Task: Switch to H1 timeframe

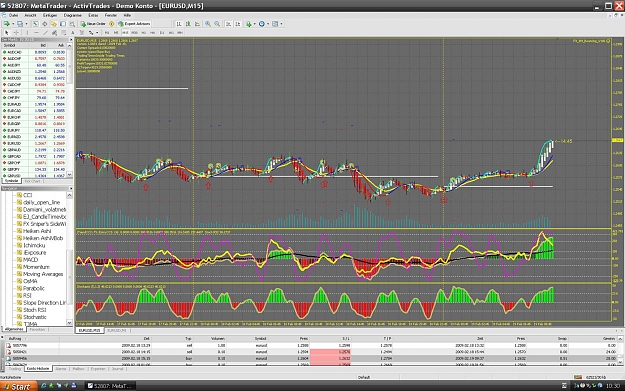Action: point(143,32)
